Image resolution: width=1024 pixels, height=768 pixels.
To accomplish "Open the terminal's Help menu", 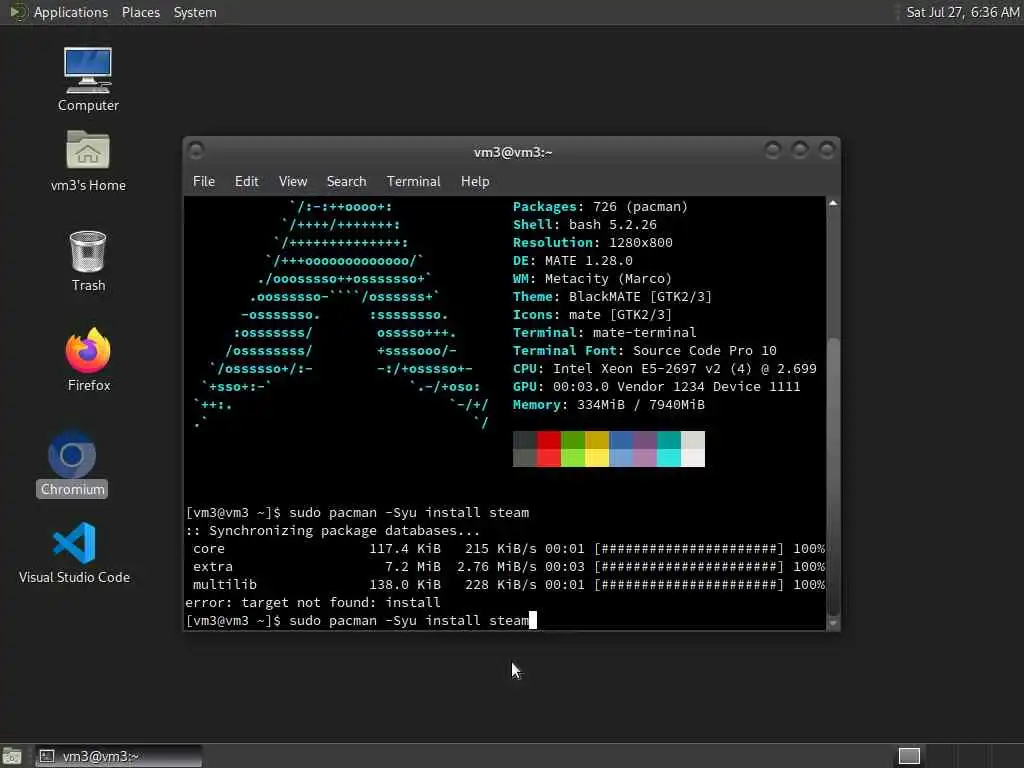I will [475, 182].
